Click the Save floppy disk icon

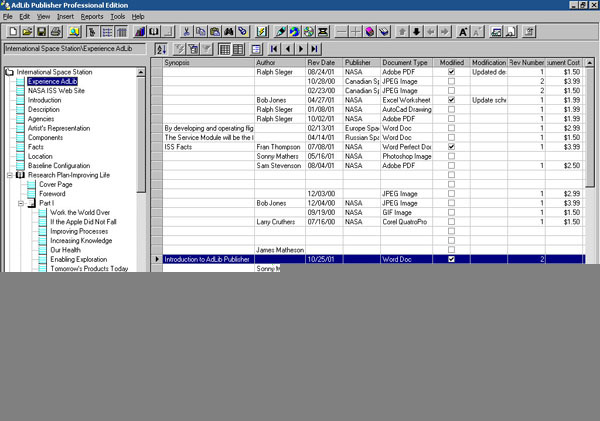[x=41, y=32]
